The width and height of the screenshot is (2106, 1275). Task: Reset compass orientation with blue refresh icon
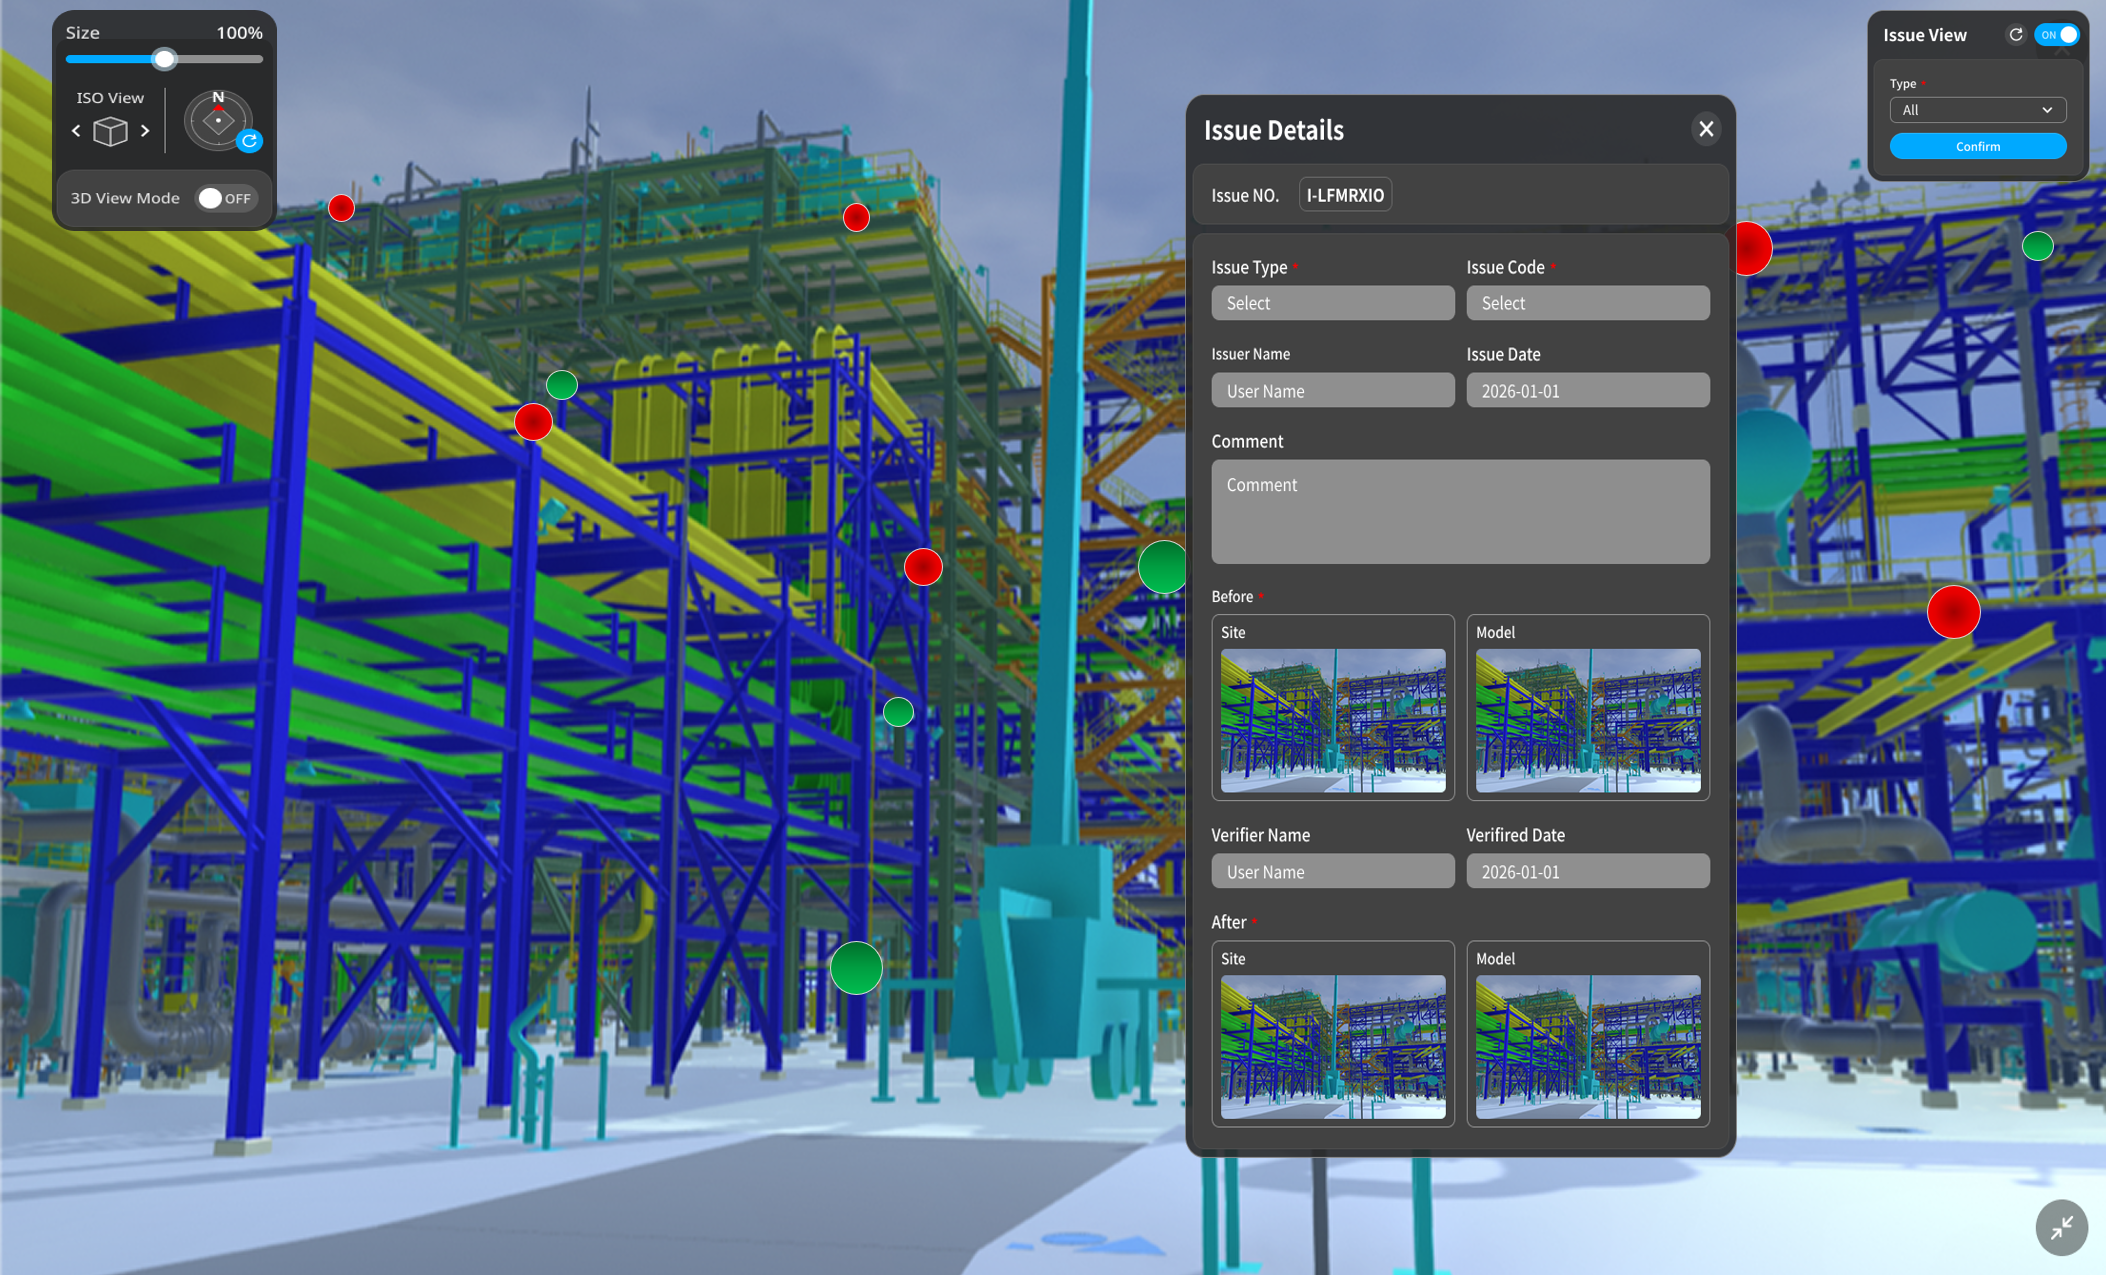point(250,141)
